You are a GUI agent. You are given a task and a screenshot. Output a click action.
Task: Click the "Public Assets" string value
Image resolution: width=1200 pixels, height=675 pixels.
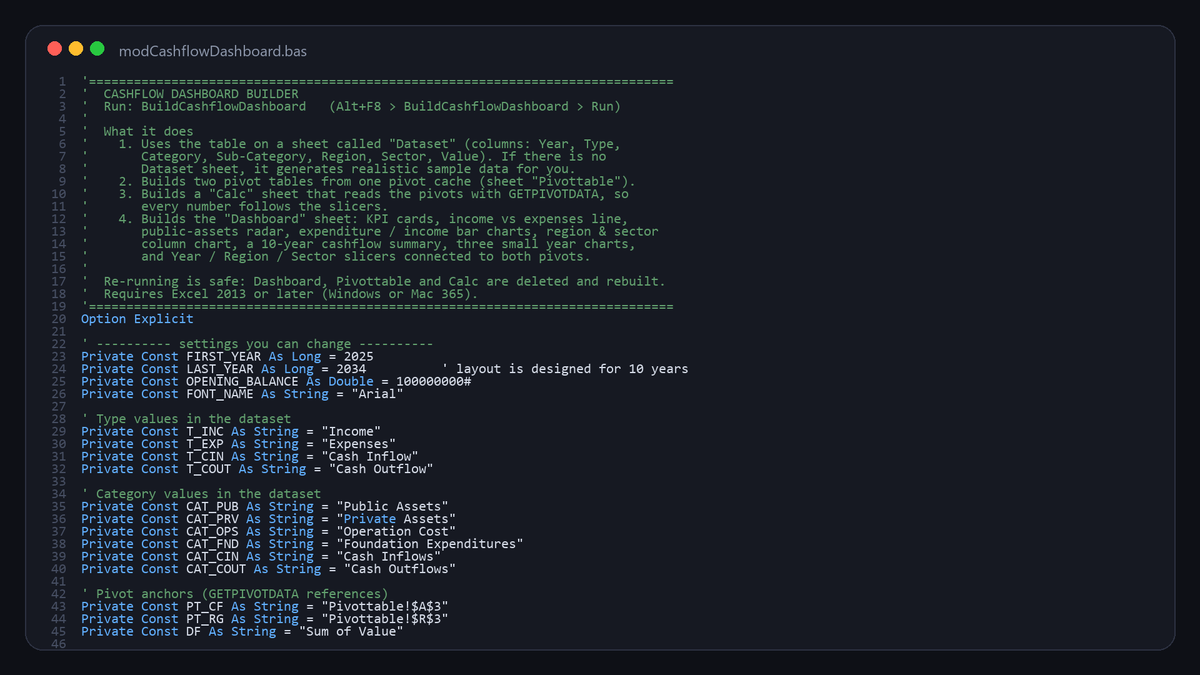point(392,506)
